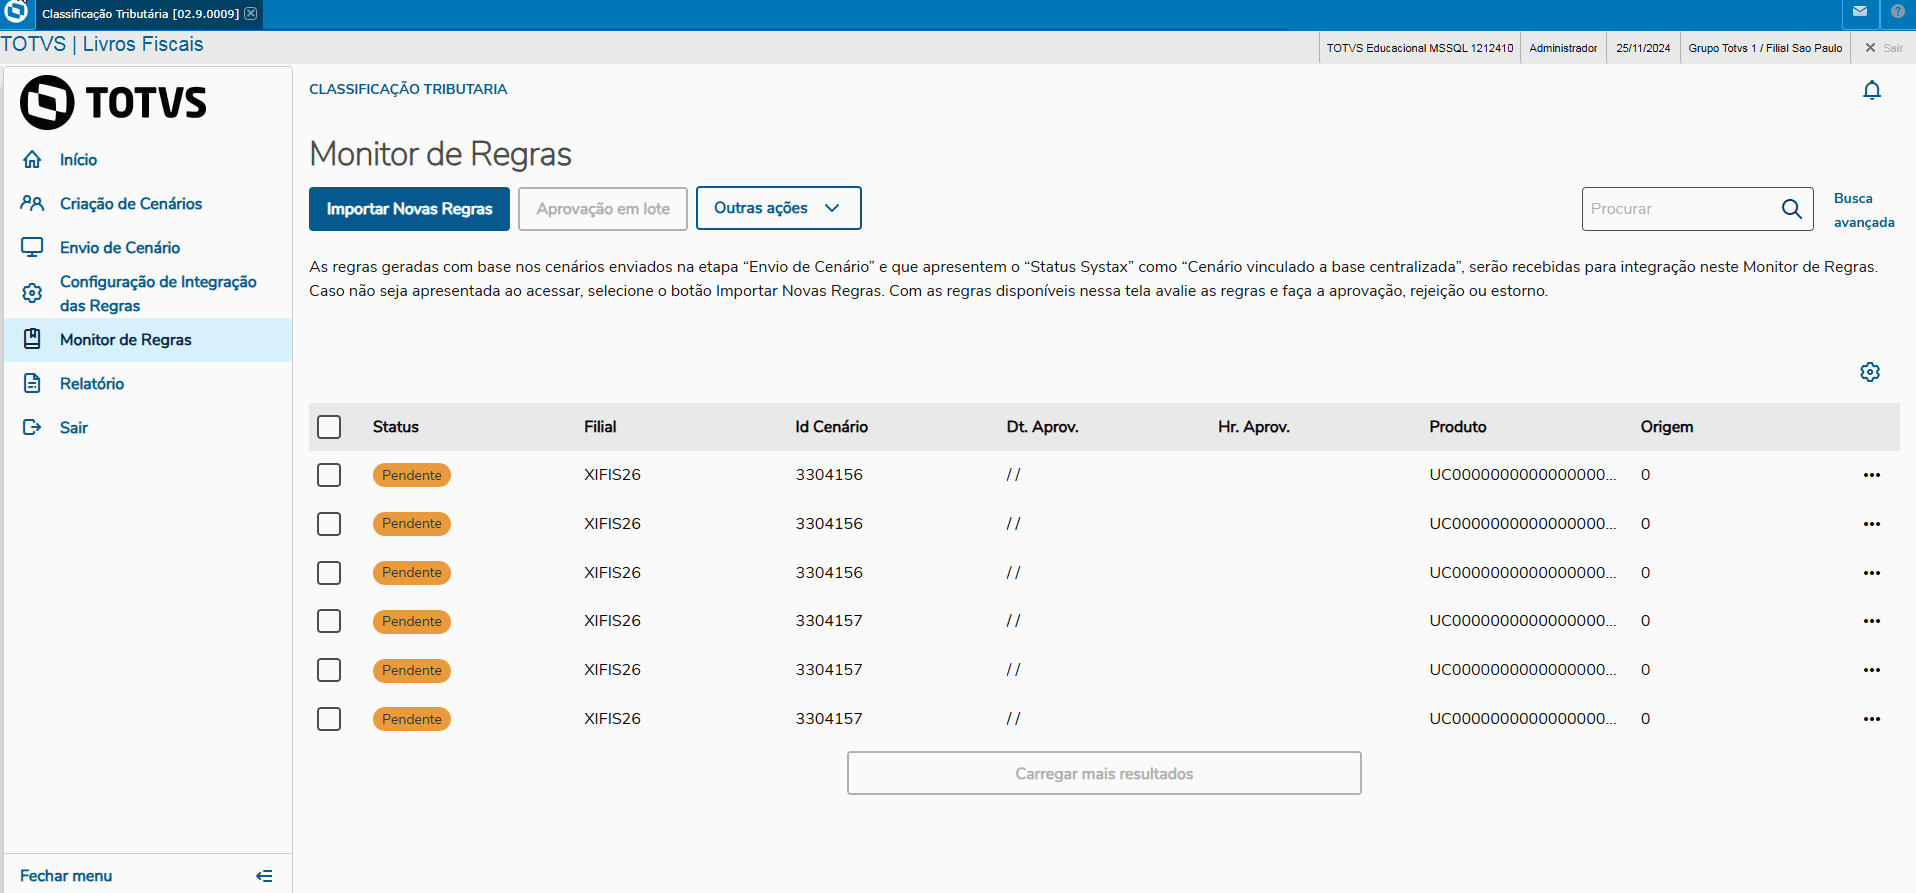Open the notifications bell icon
Image resolution: width=1916 pixels, height=893 pixels.
point(1872,90)
